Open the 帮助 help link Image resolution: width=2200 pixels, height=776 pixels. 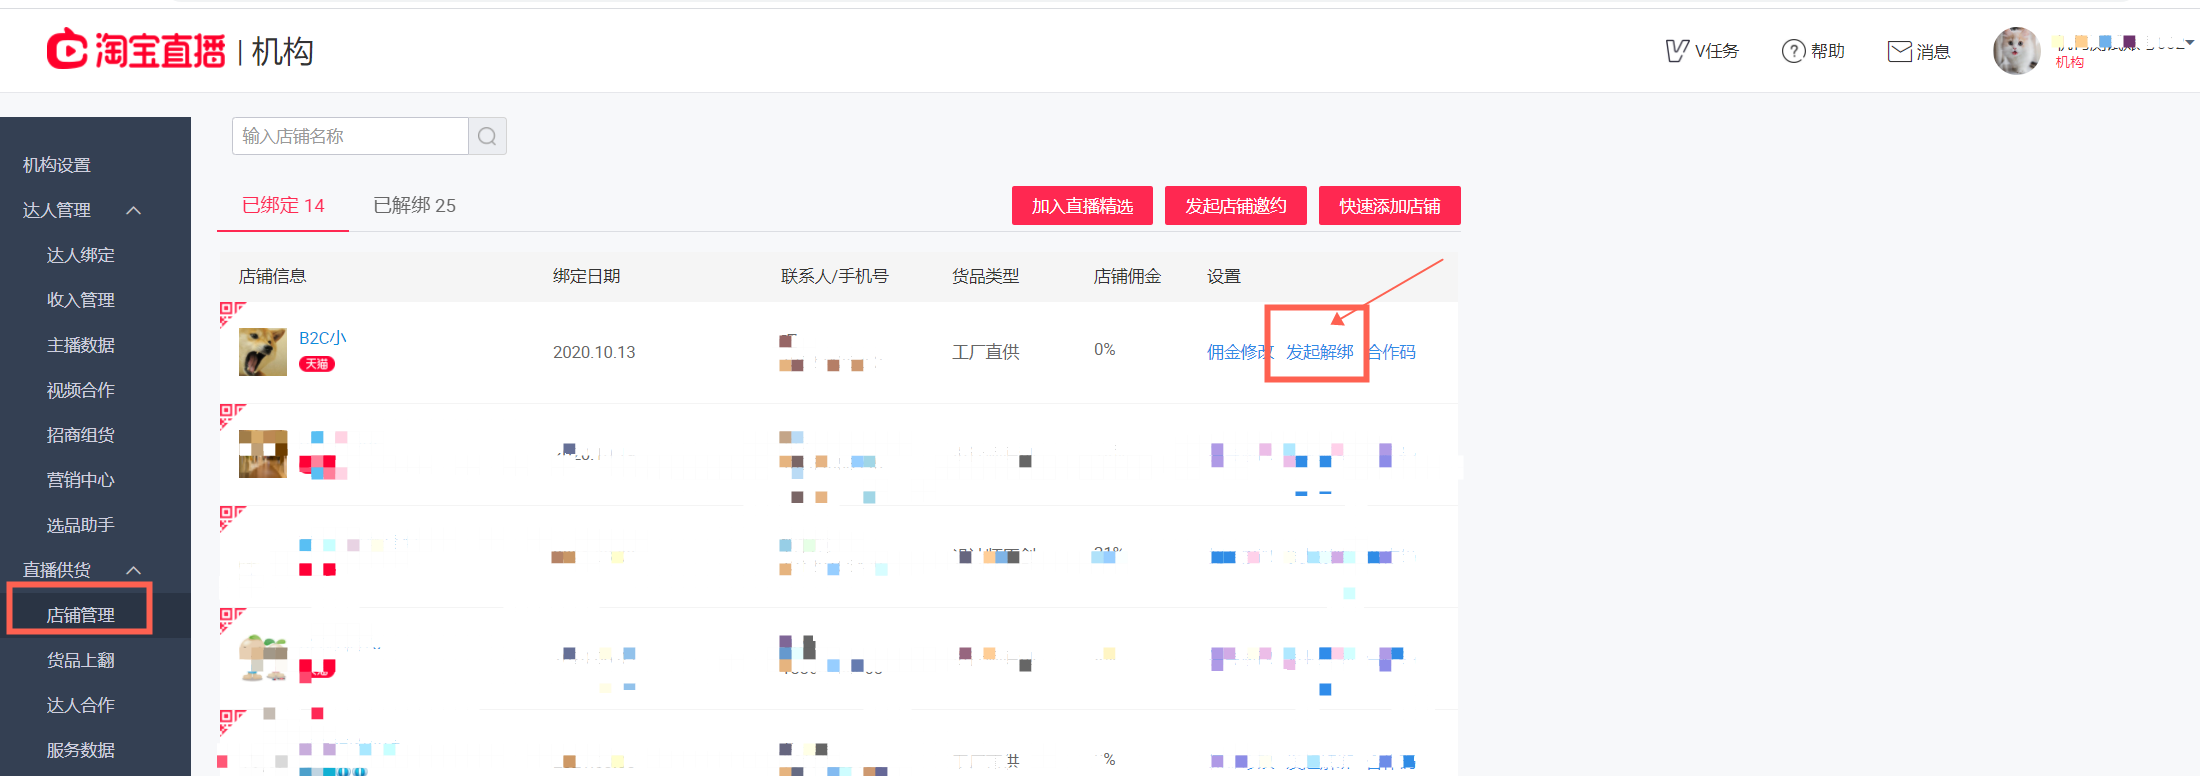coord(1813,51)
